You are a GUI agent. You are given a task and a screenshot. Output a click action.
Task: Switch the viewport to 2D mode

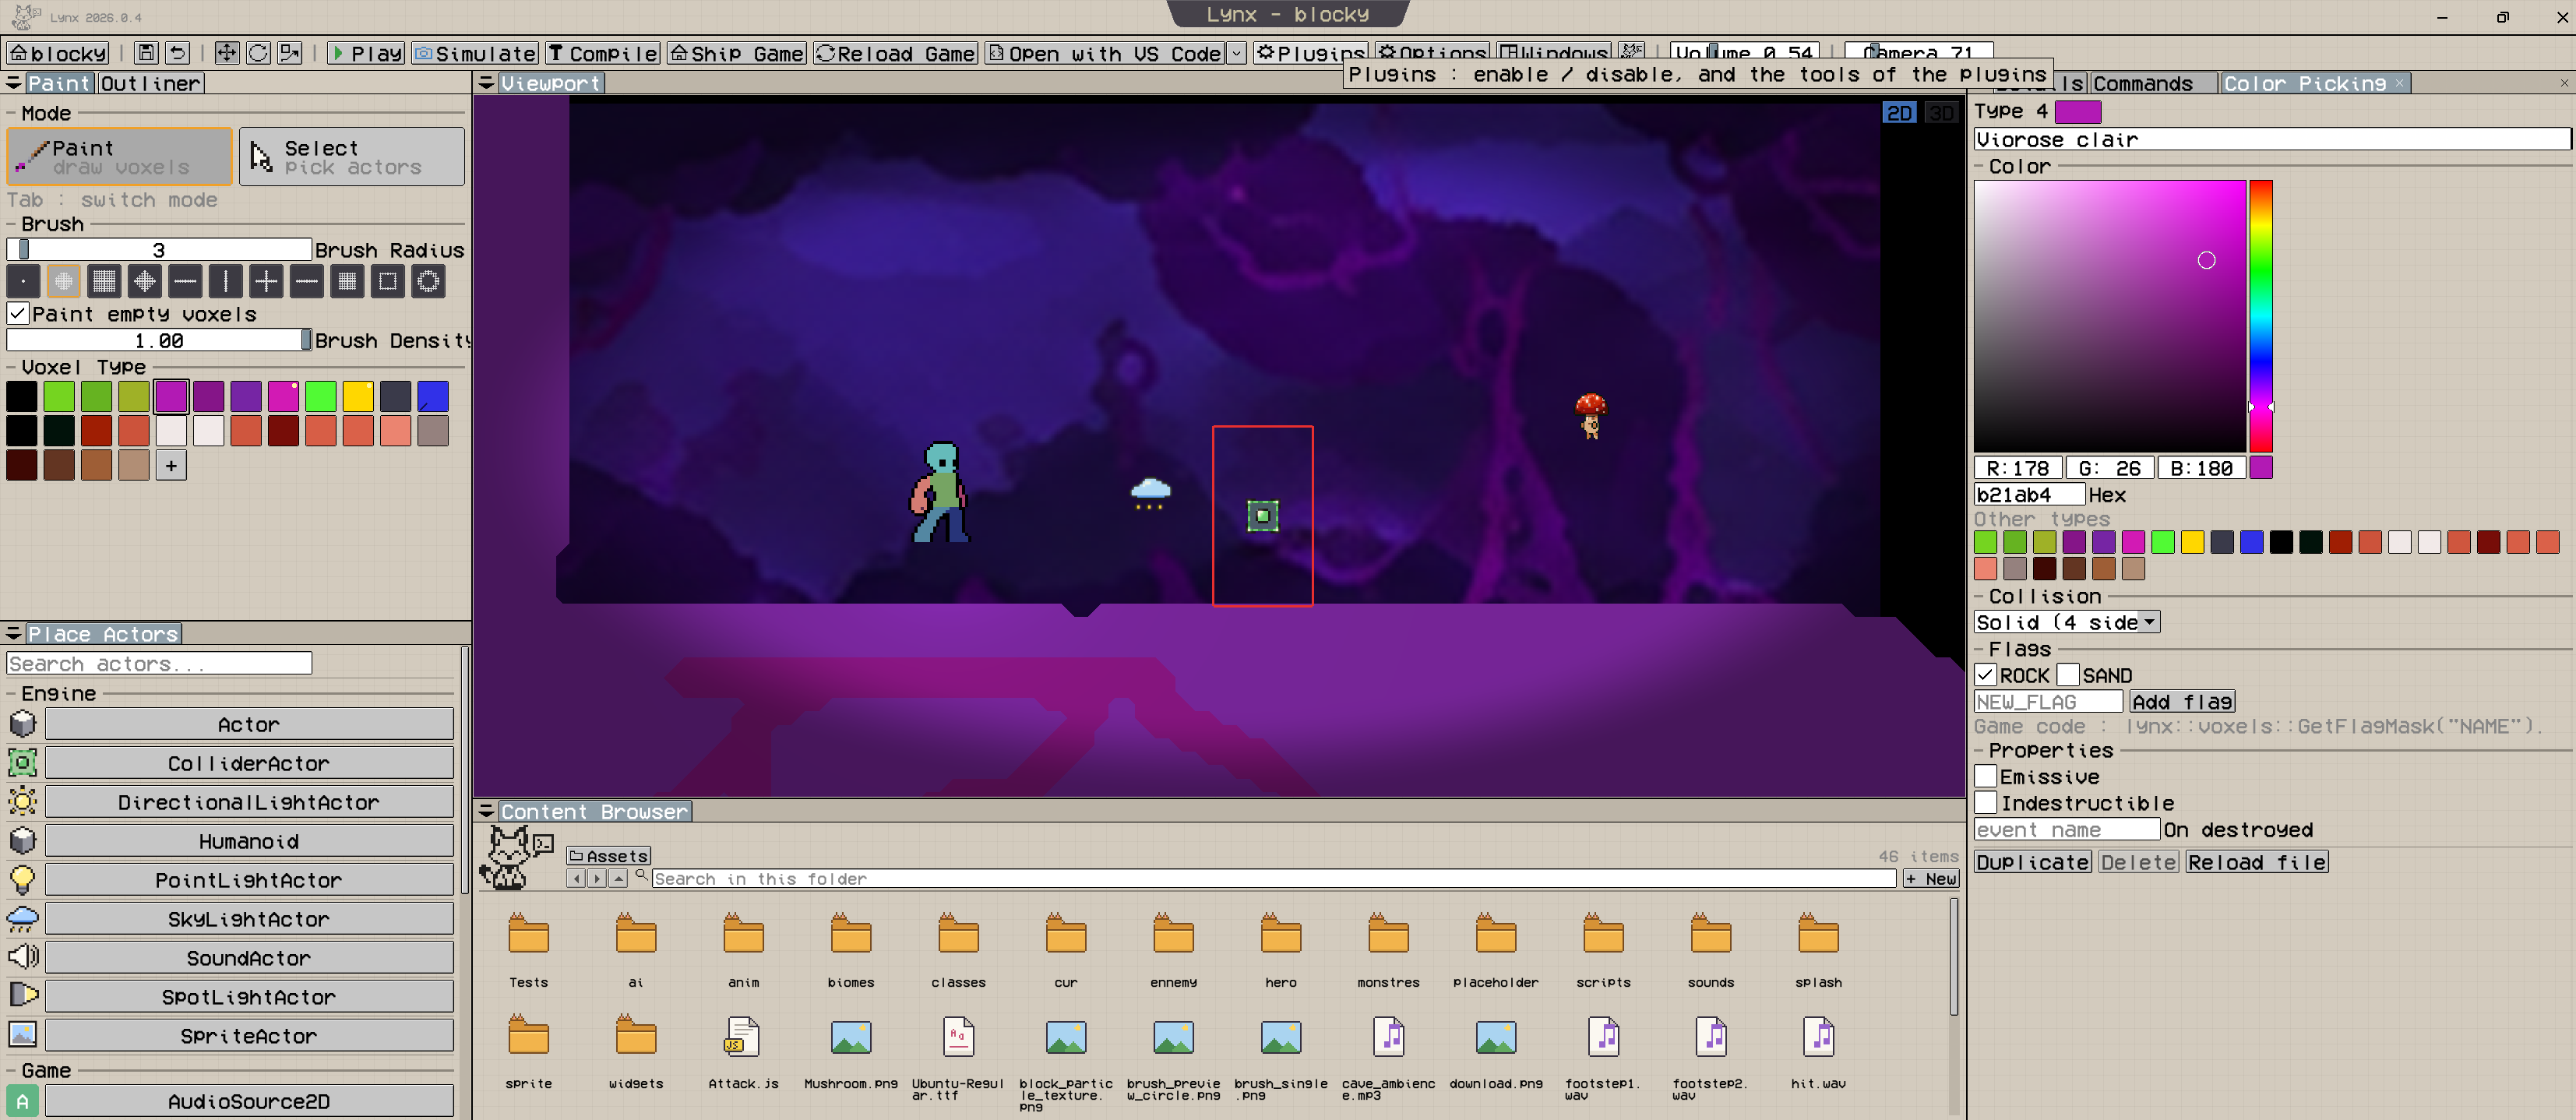tap(1899, 113)
